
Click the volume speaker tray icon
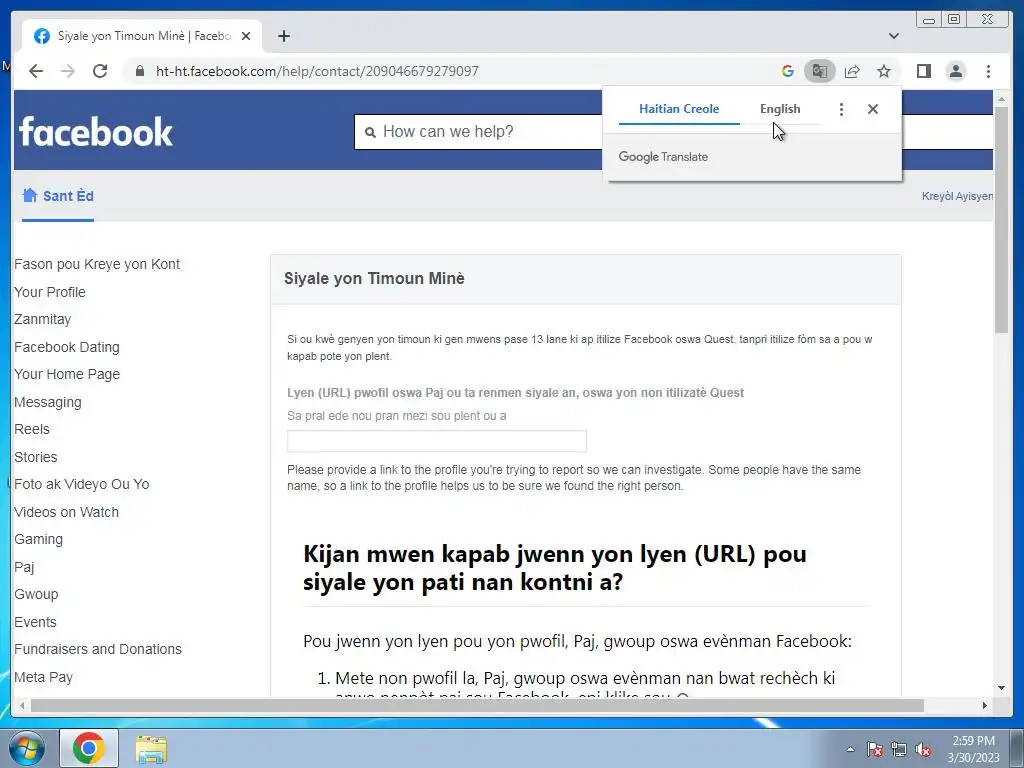(923, 750)
